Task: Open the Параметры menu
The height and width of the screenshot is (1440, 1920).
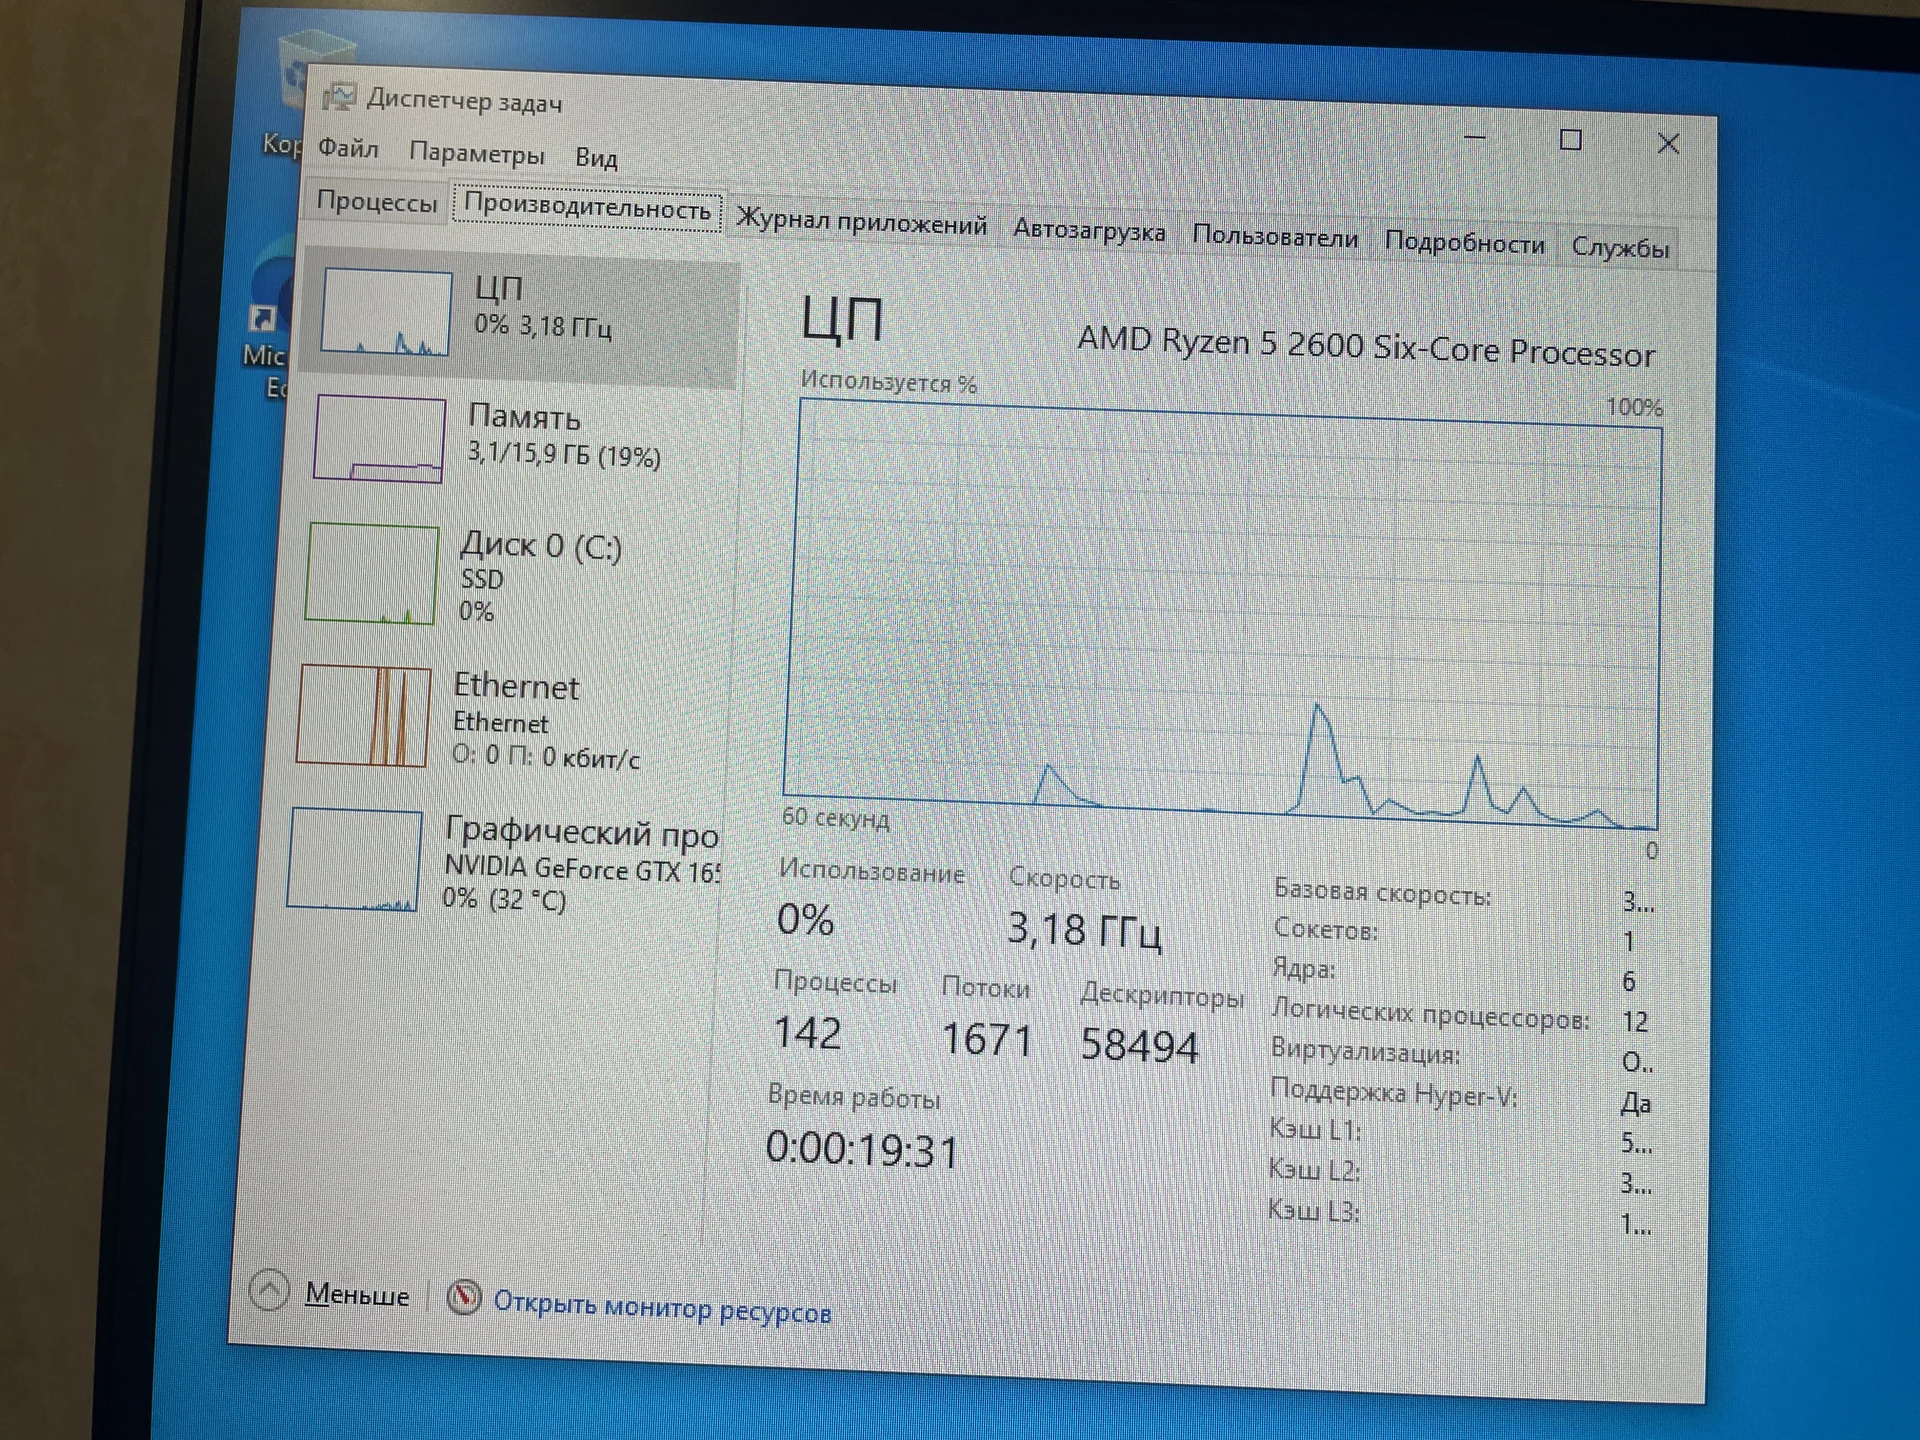Action: (477, 153)
